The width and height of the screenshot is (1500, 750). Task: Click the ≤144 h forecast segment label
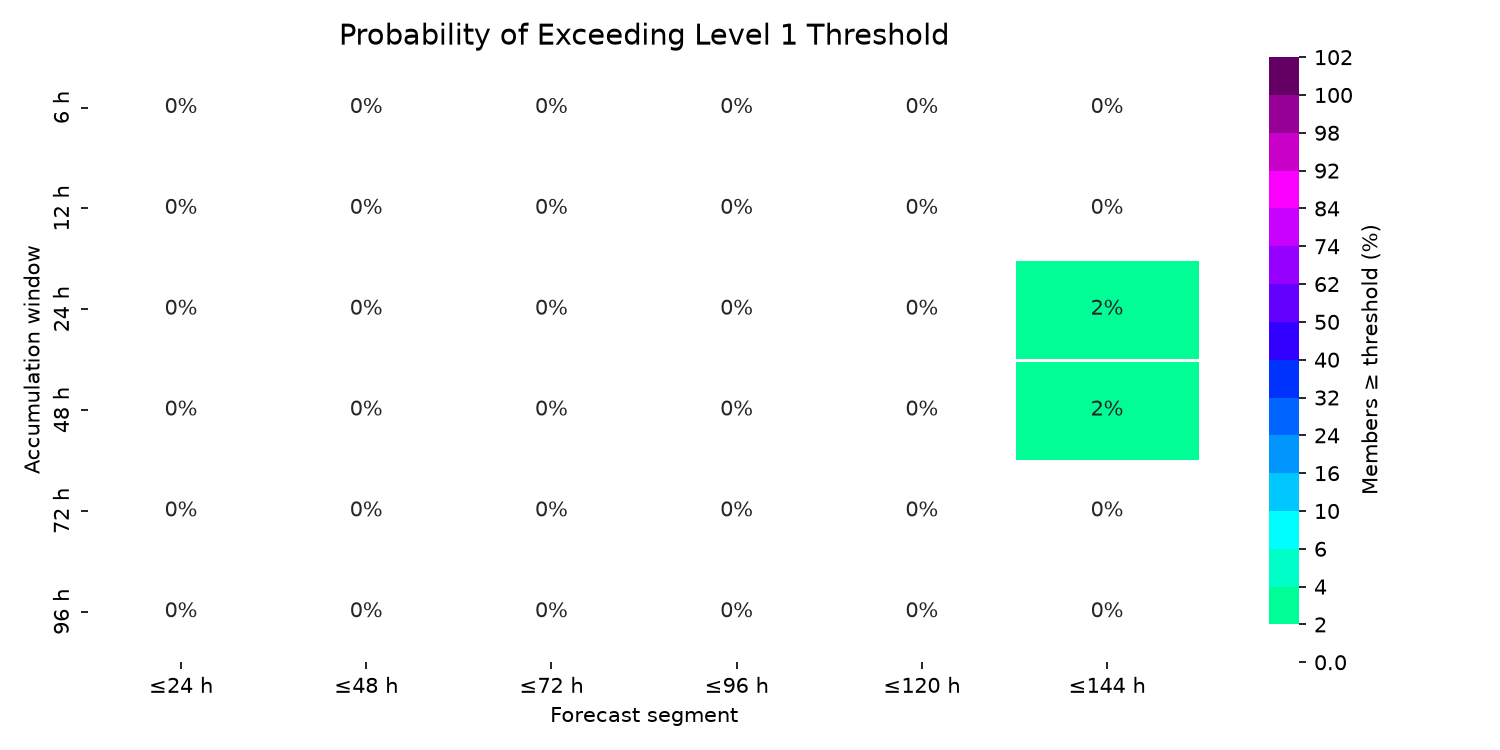point(1107,686)
